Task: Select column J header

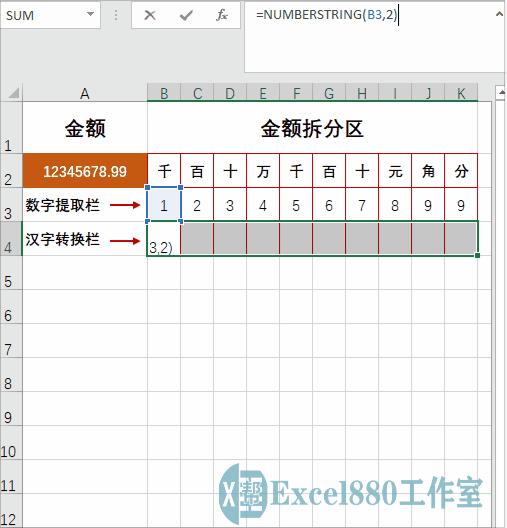Action: (x=428, y=93)
